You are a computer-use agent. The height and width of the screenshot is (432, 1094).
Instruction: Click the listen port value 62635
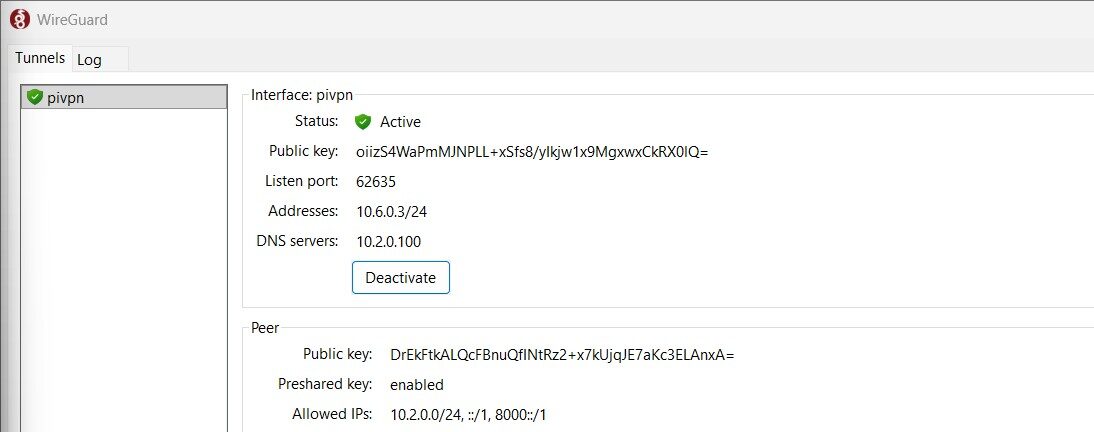(x=376, y=182)
